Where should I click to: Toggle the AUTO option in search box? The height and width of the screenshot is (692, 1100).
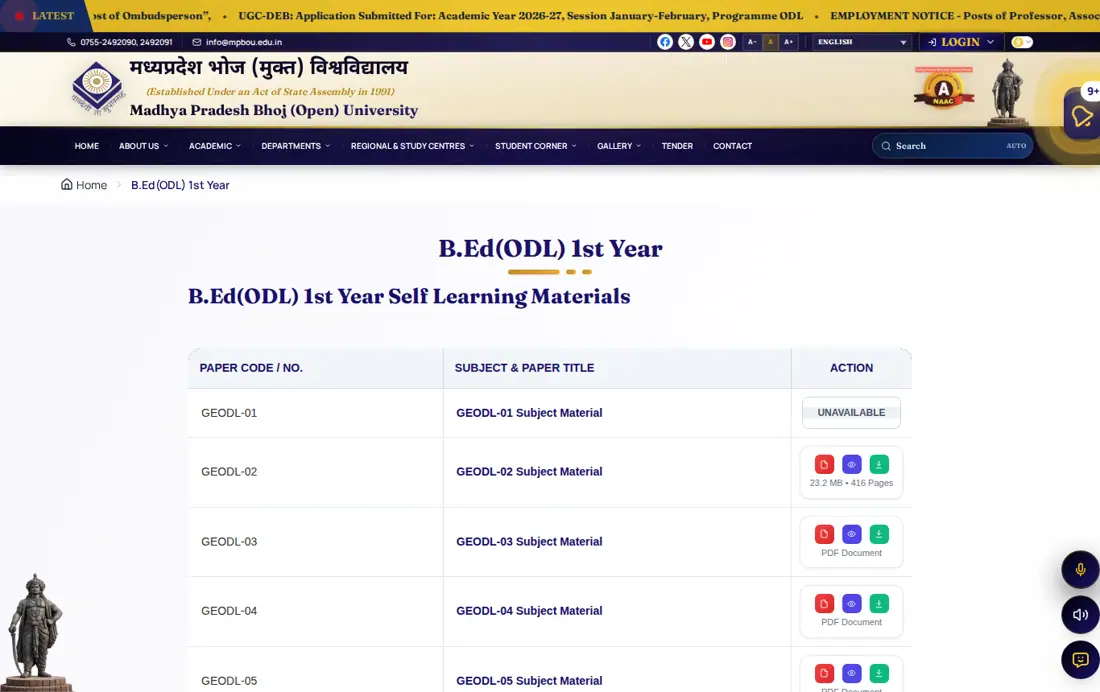coord(1016,146)
